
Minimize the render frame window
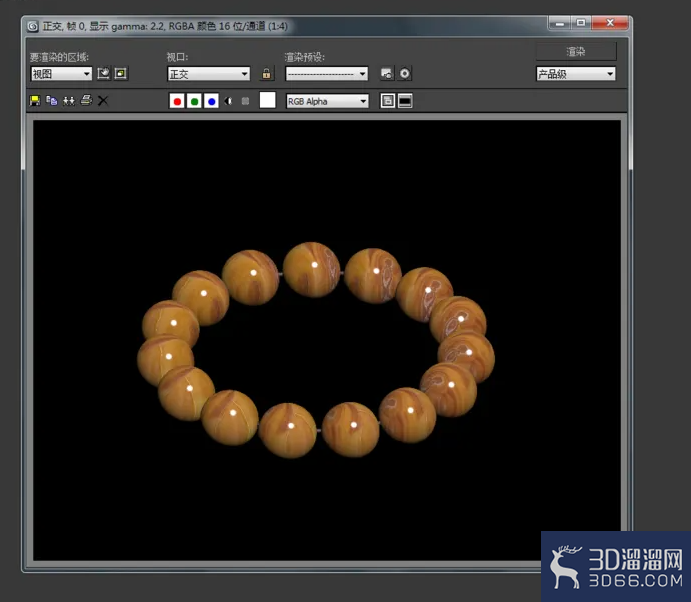coord(560,23)
